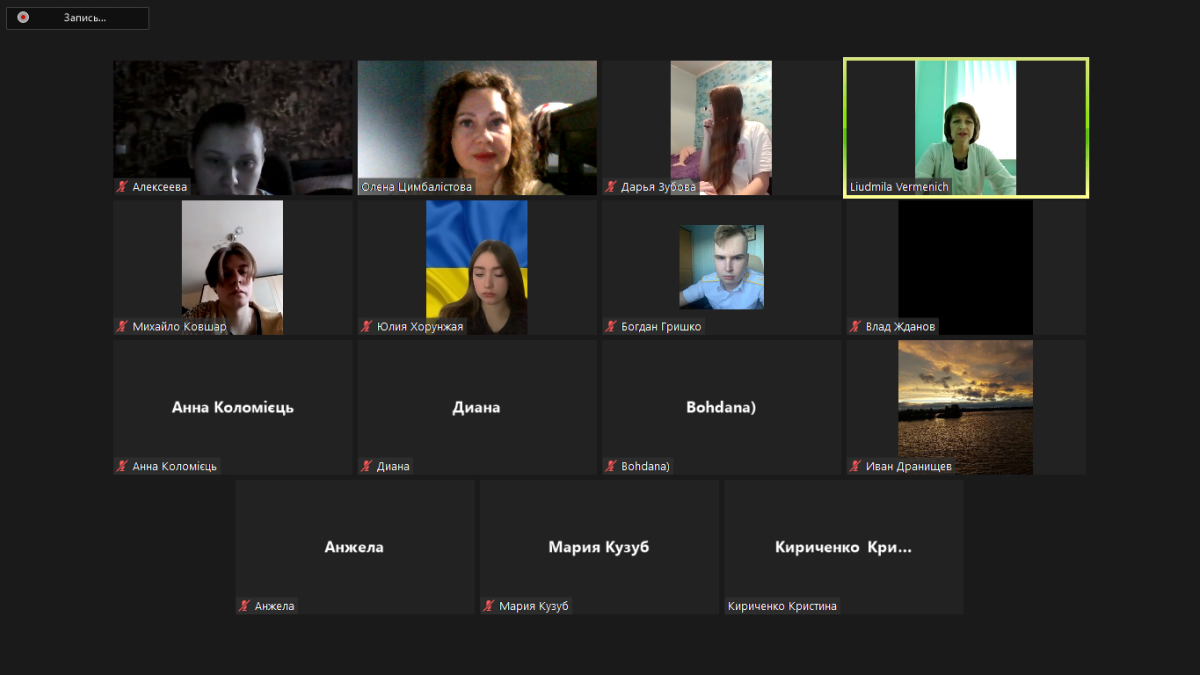Select Юлия Хорунжая's video with flag background
This screenshot has height=675, width=1200.
coord(477,266)
